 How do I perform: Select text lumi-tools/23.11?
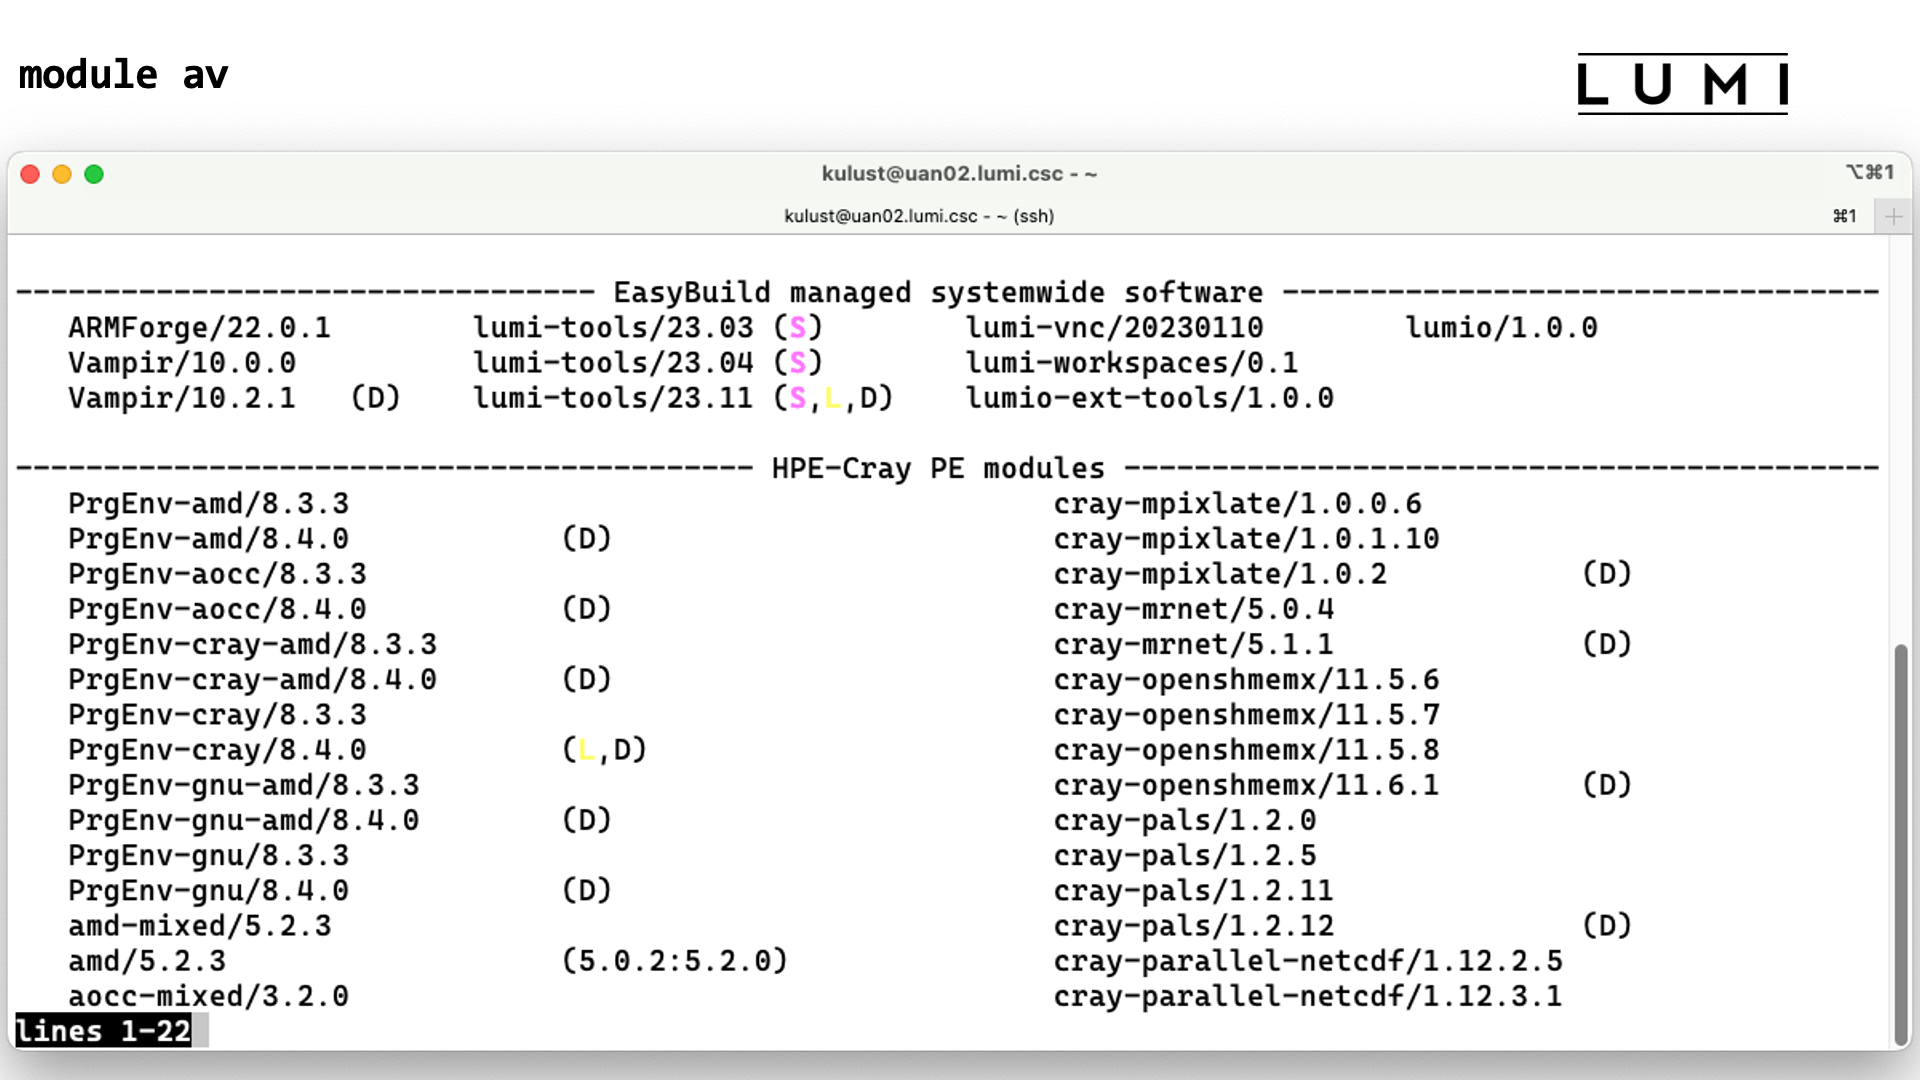click(x=613, y=398)
